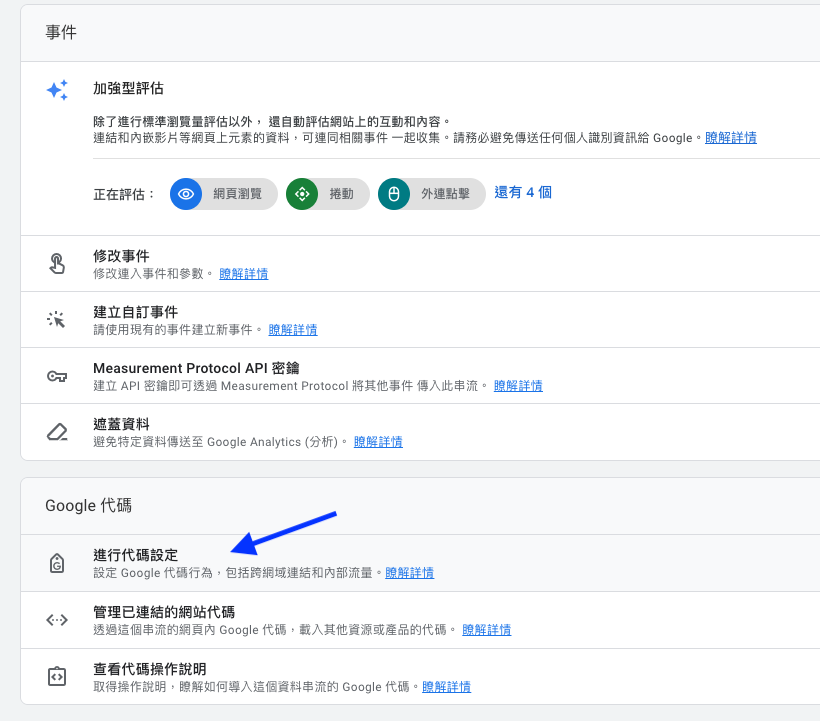Open 查看代碼操作說明 row
This screenshot has height=721, width=820.
[420, 677]
